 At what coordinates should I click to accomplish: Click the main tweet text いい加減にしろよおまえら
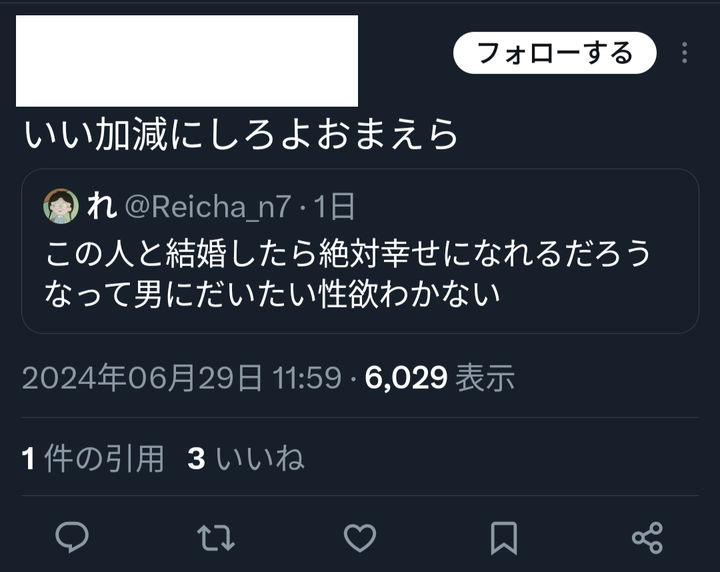241,135
